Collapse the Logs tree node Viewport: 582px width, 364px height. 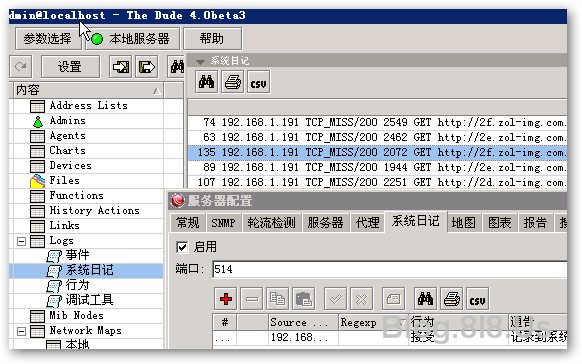(22, 241)
